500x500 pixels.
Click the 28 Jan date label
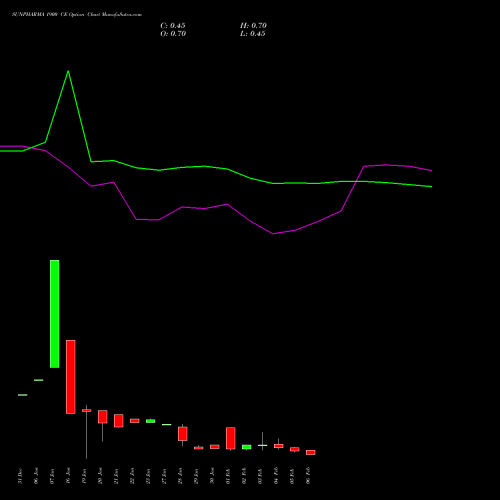pyautogui.click(x=180, y=476)
